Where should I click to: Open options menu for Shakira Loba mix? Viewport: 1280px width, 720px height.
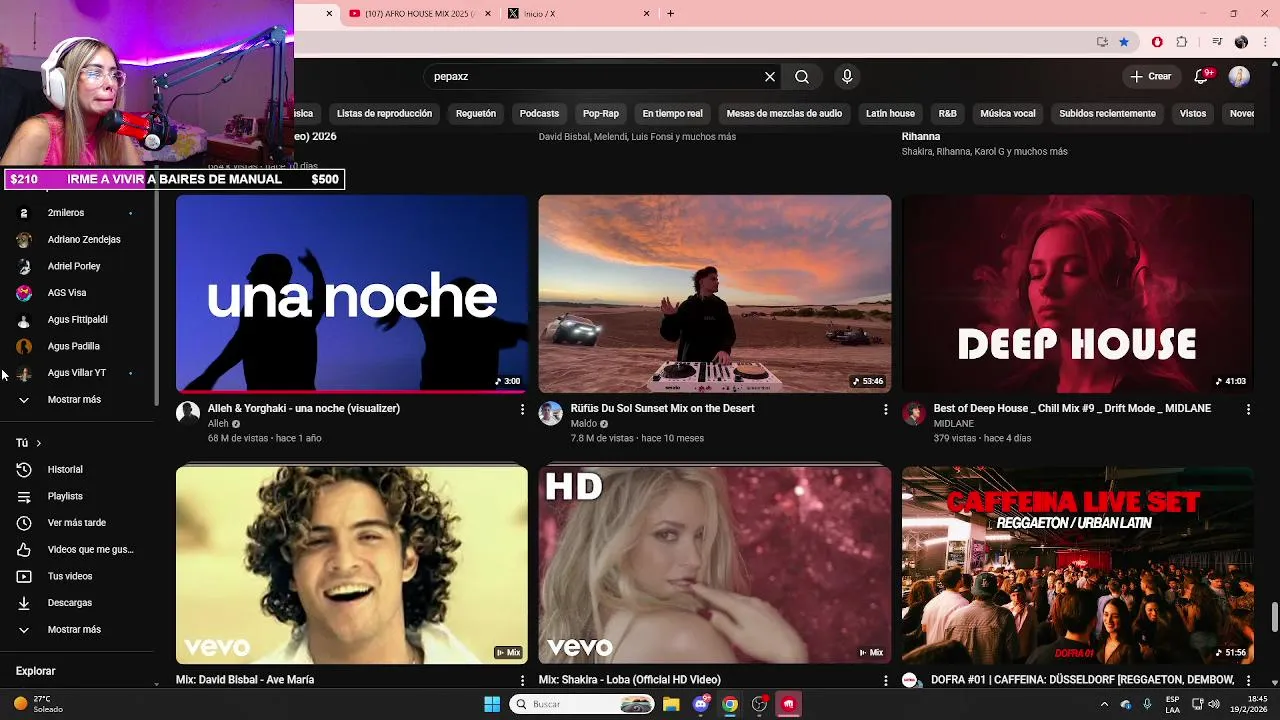885,680
